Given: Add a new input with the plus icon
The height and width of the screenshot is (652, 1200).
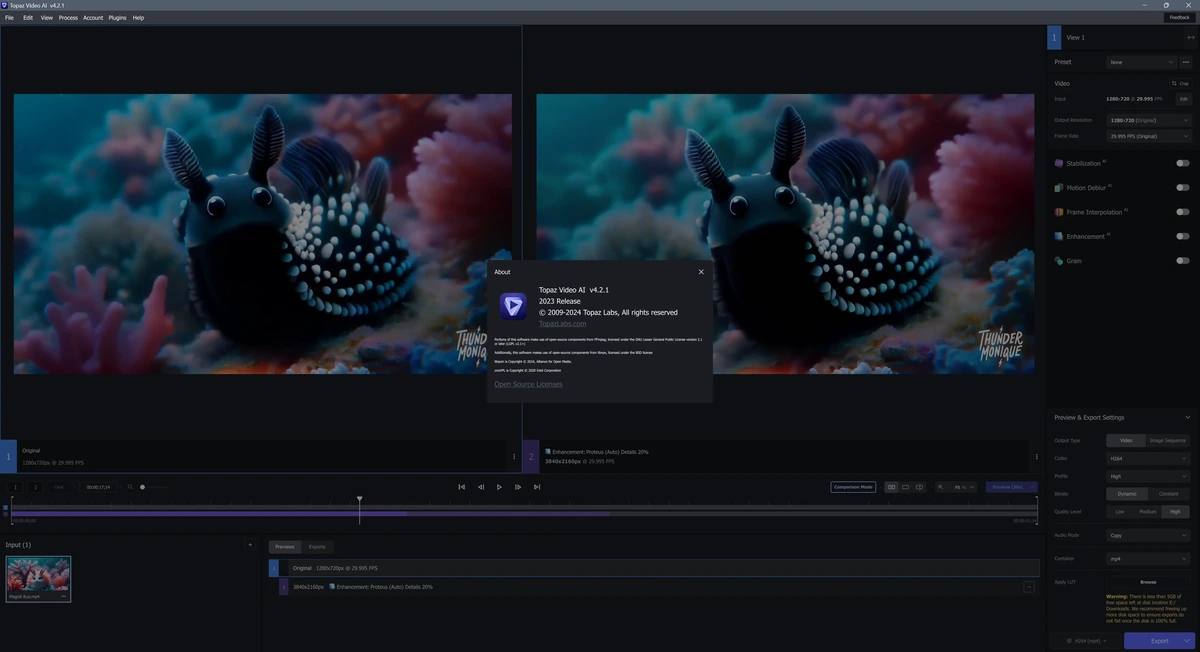Looking at the screenshot, I should point(250,545).
